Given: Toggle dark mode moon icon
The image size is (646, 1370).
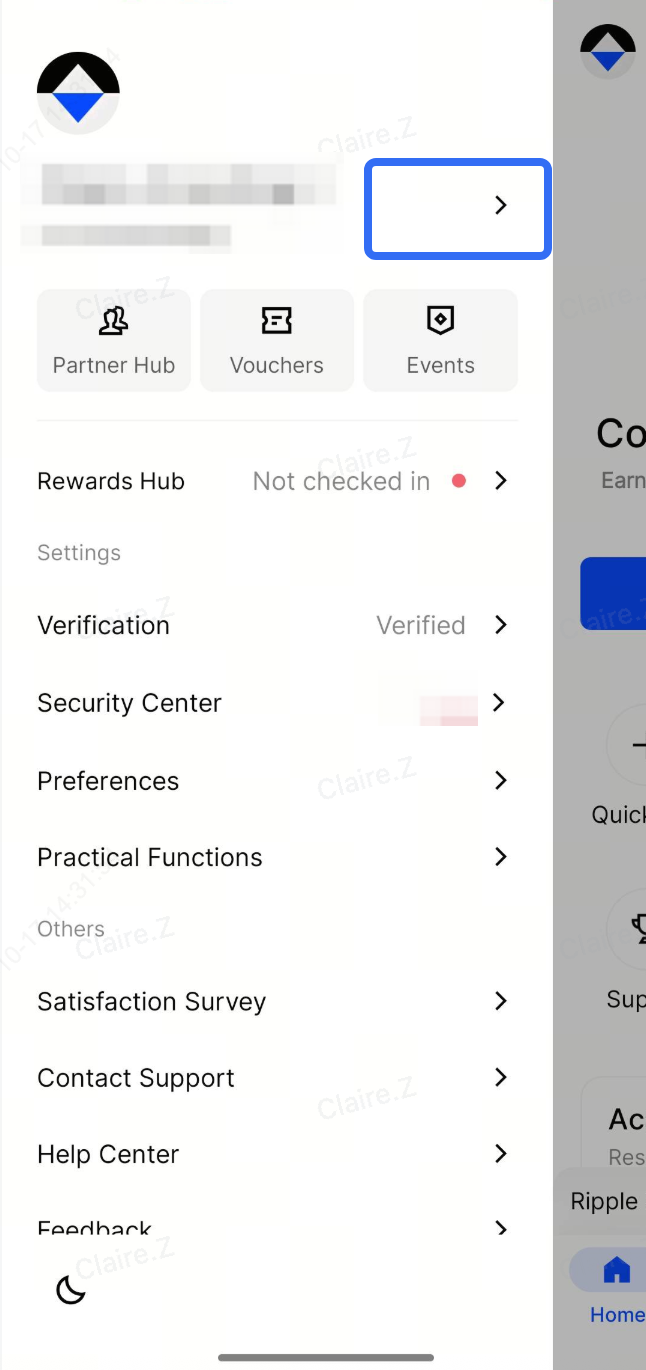Looking at the screenshot, I should pos(71,1290).
